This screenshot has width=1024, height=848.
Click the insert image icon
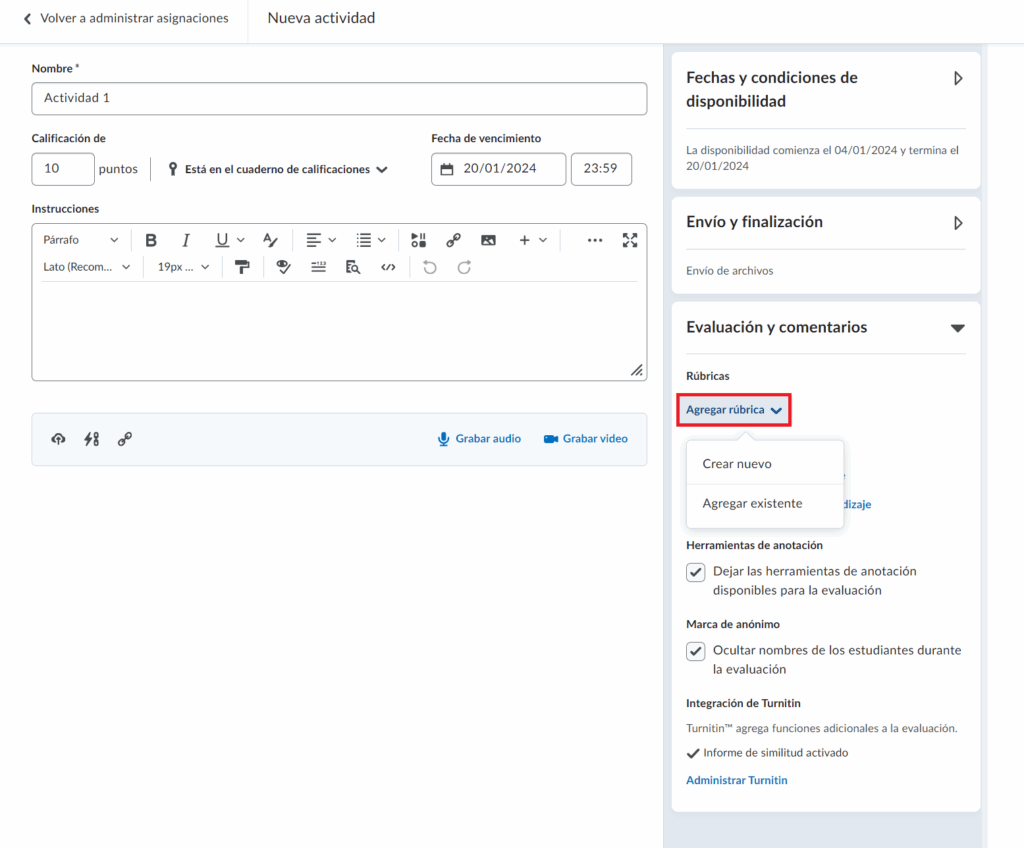[488, 240]
